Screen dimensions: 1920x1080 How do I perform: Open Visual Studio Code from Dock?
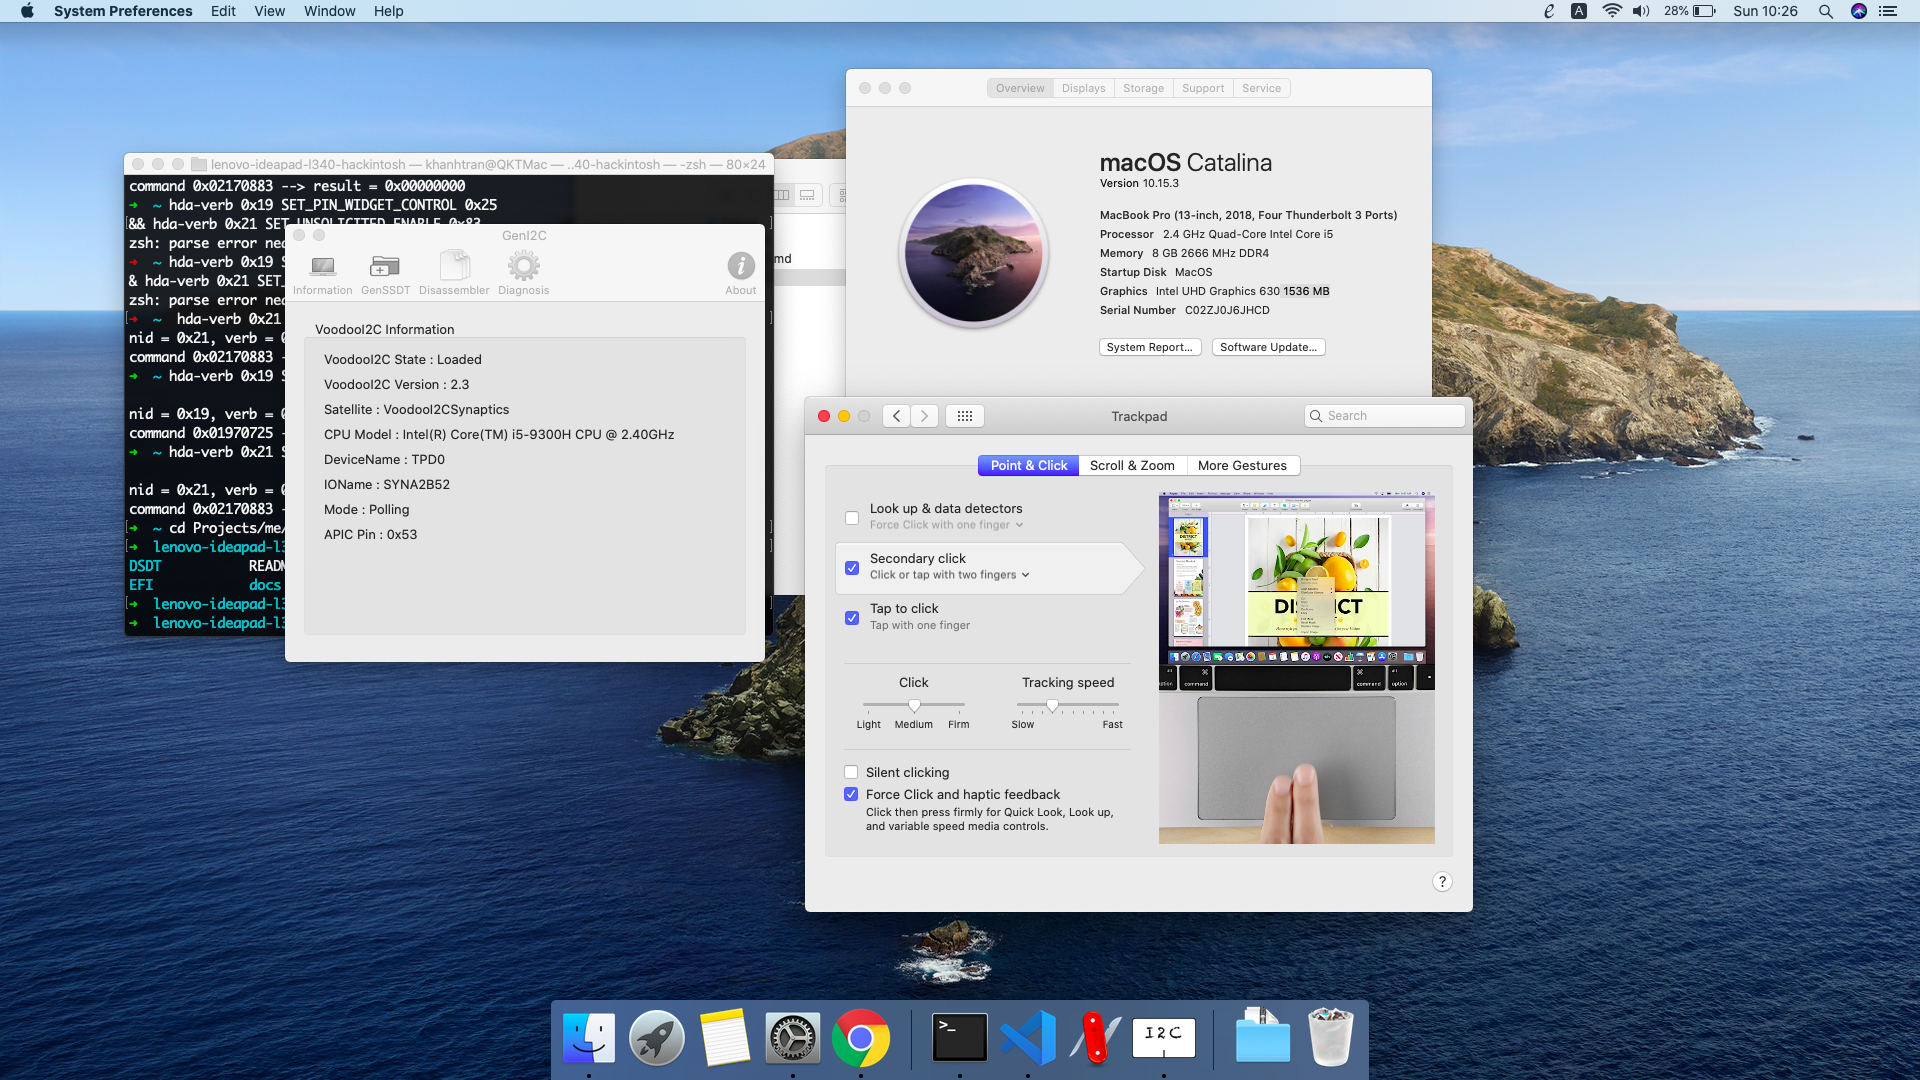coord(1026,1038)
